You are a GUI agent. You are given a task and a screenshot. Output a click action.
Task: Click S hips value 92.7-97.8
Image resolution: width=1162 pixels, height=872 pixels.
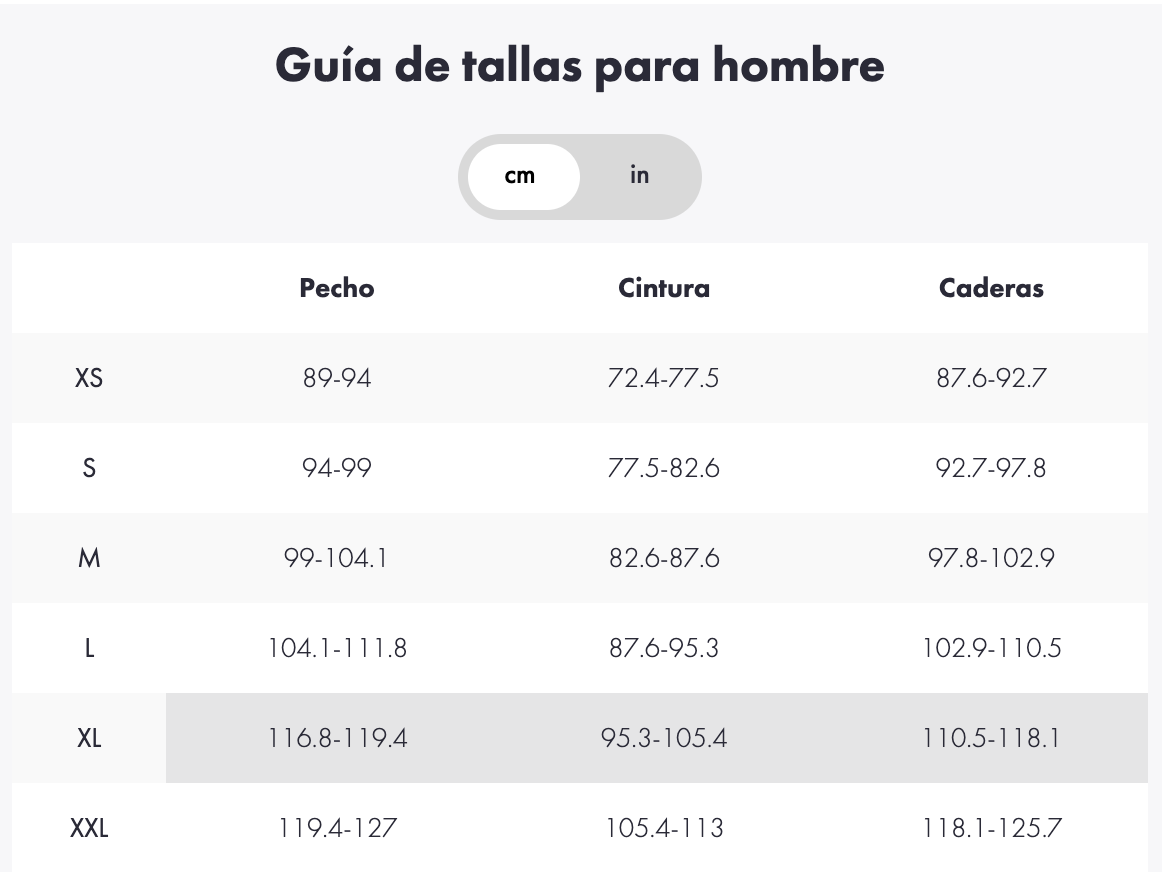pos(991,468)
